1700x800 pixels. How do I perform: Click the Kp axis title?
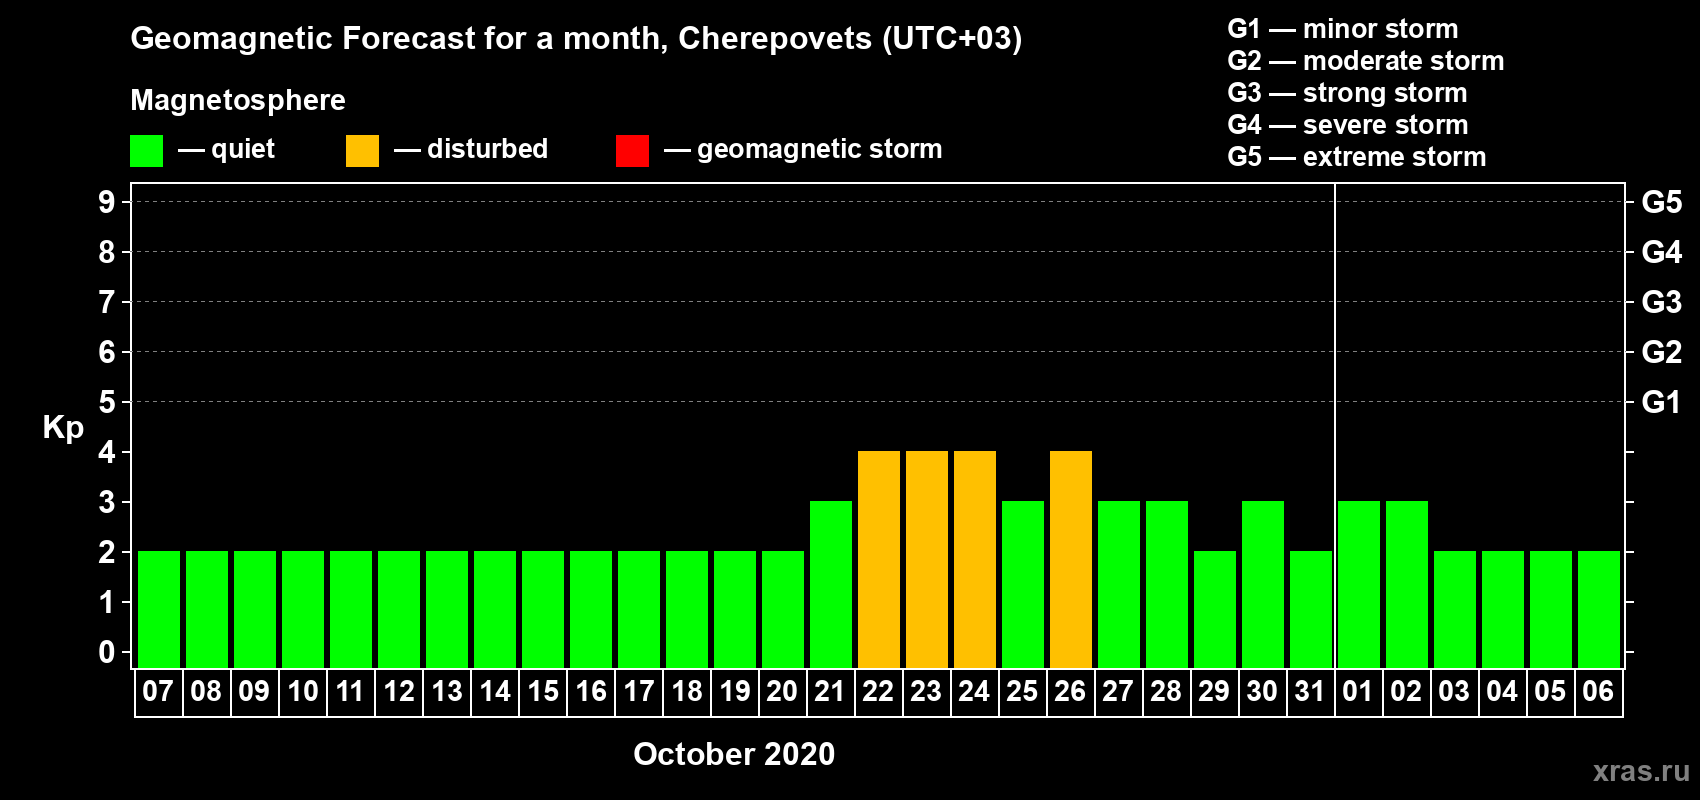tap(63, 428)
